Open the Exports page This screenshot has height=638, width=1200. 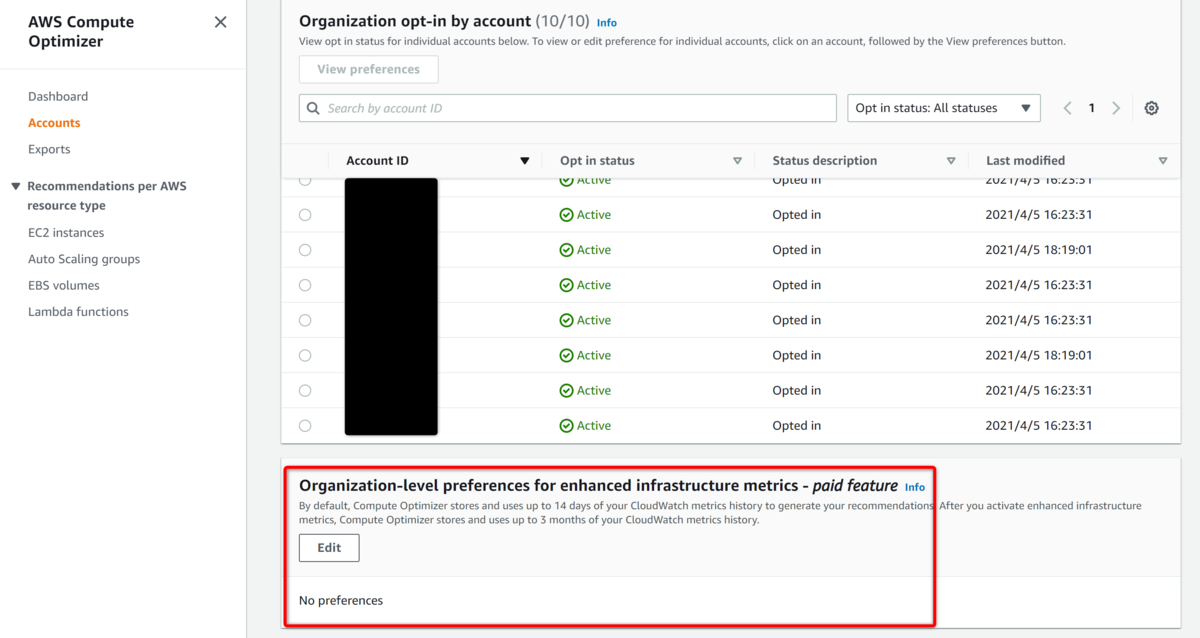[x=49, y=149]
